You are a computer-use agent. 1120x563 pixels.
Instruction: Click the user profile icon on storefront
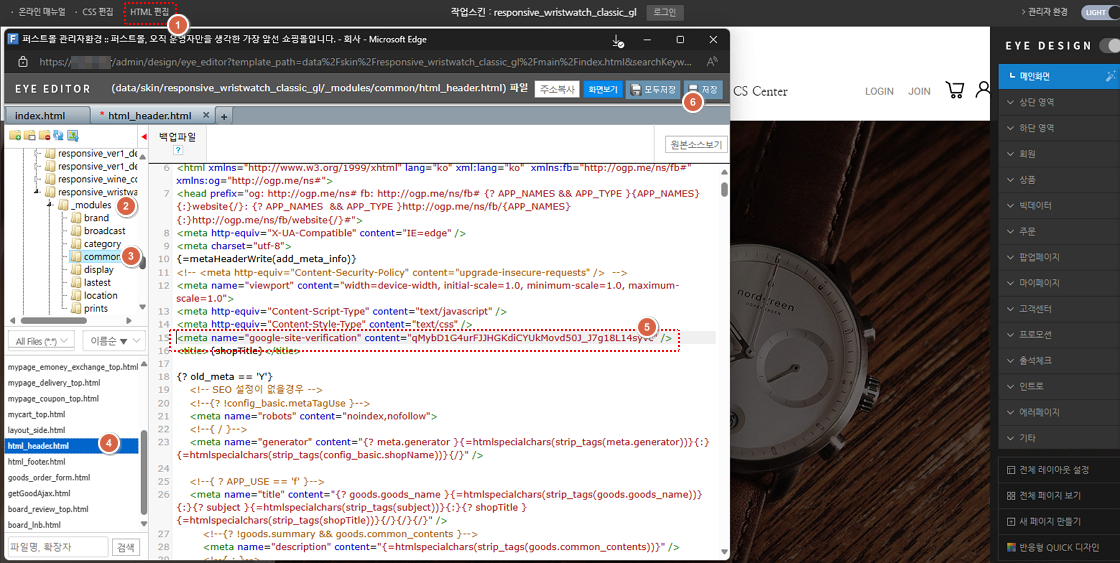[984, 90]
